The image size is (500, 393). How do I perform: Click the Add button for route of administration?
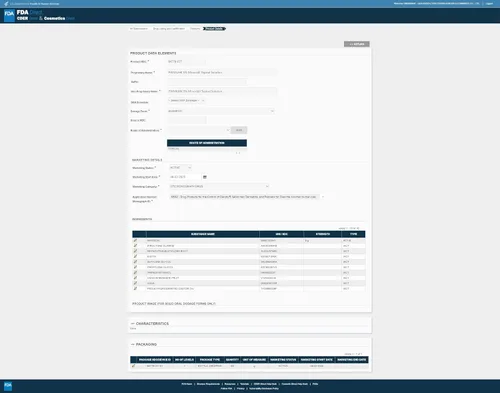[x=239, y=130]
